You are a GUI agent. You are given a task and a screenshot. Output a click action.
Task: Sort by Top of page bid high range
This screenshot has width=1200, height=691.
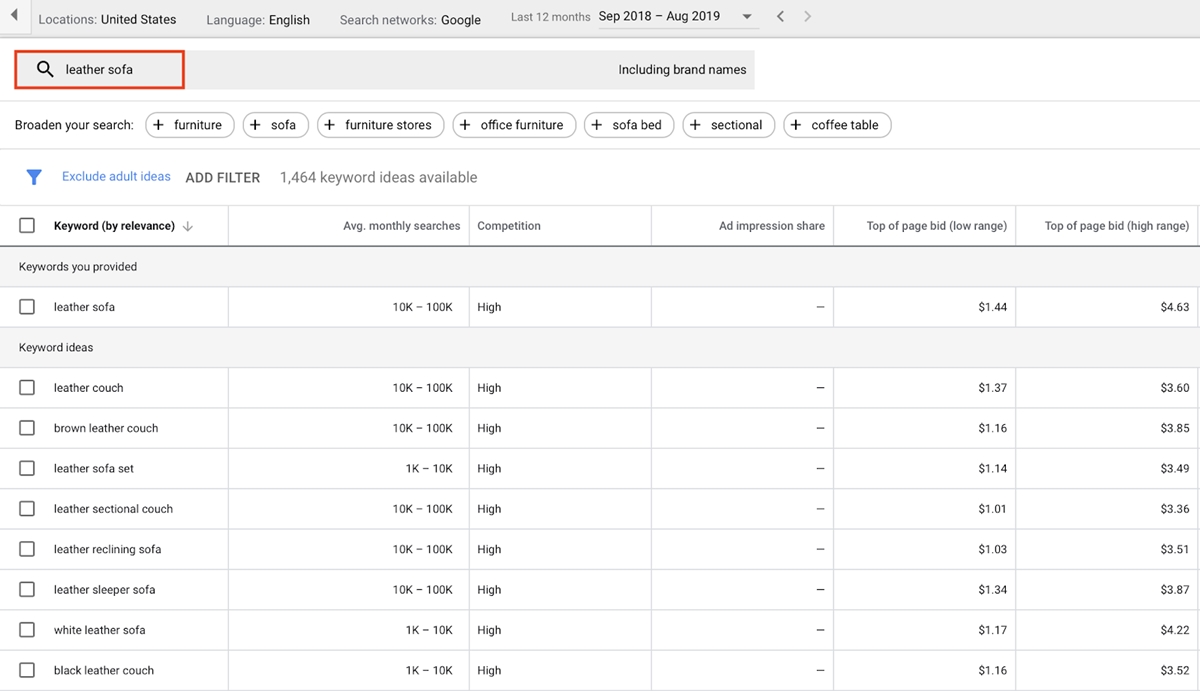click(x=1117, y=226)
